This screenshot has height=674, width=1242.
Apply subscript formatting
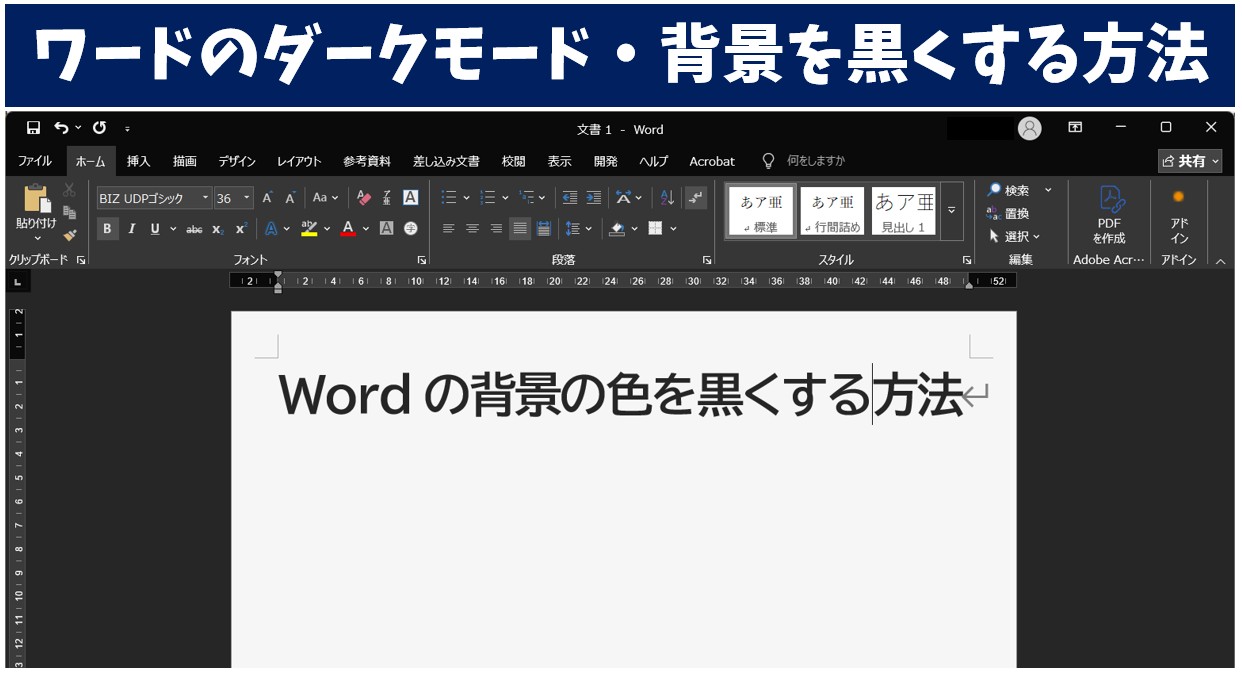(218, 229)
